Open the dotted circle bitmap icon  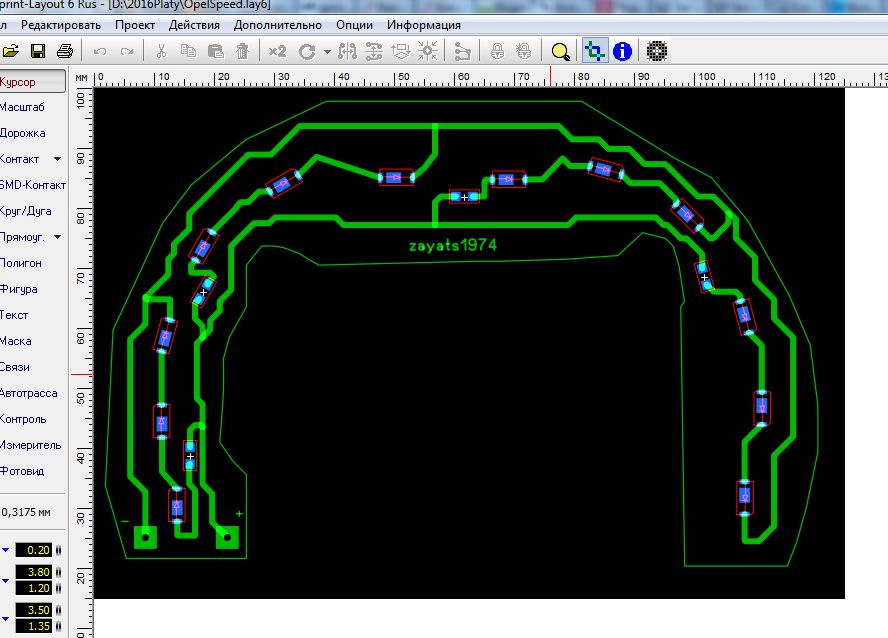657,52
